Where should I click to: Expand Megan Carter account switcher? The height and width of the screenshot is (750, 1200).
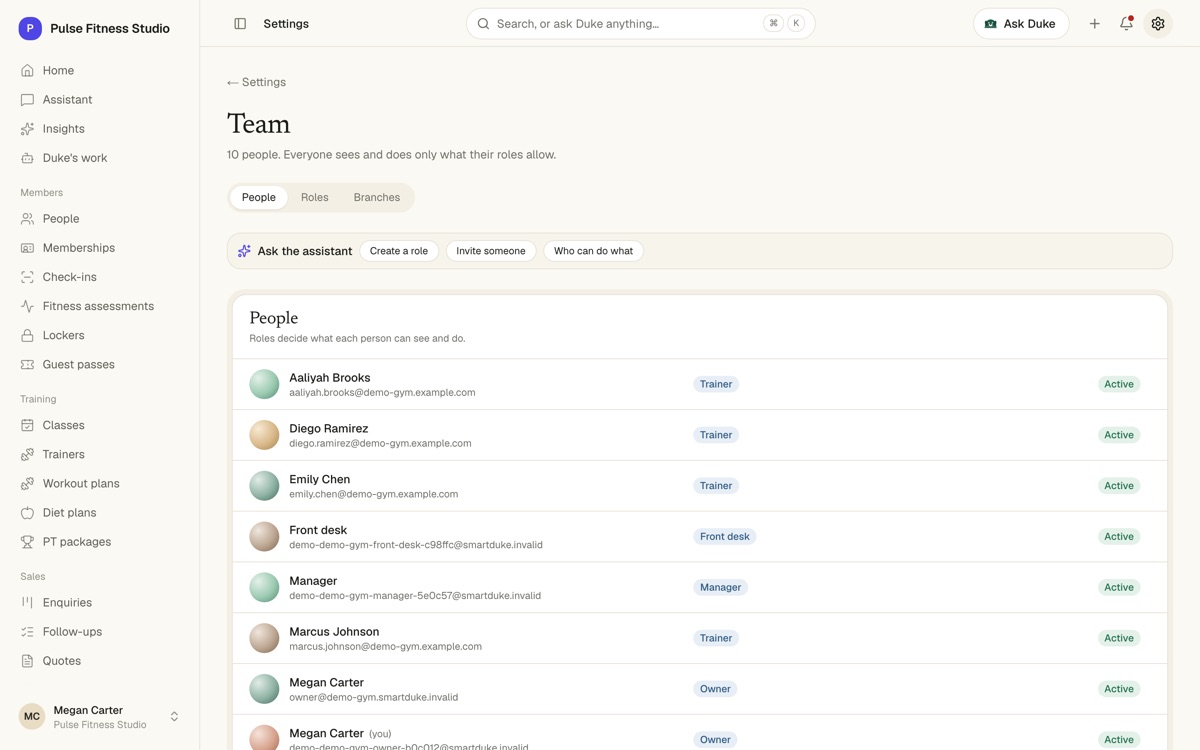click(174, 717)
